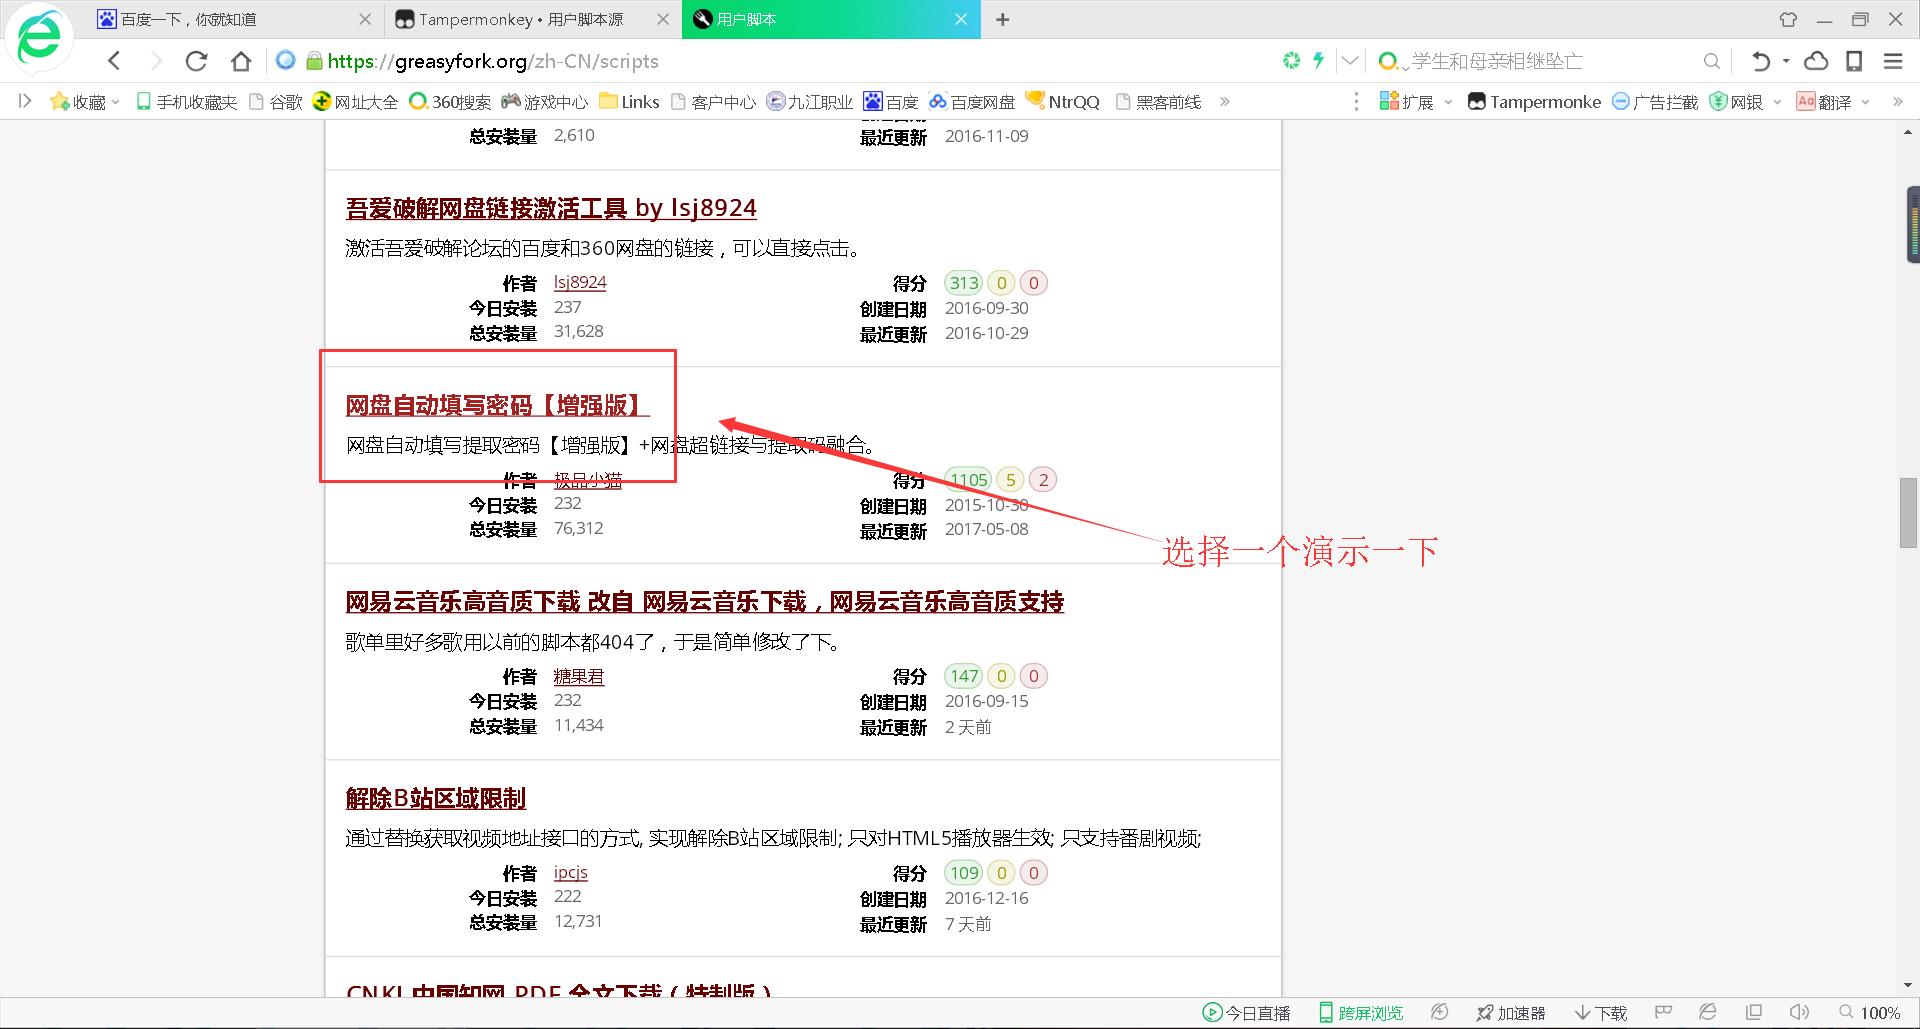
Task: Click the cloud sync icon near address bar
Action: (x=1817, y=61)
